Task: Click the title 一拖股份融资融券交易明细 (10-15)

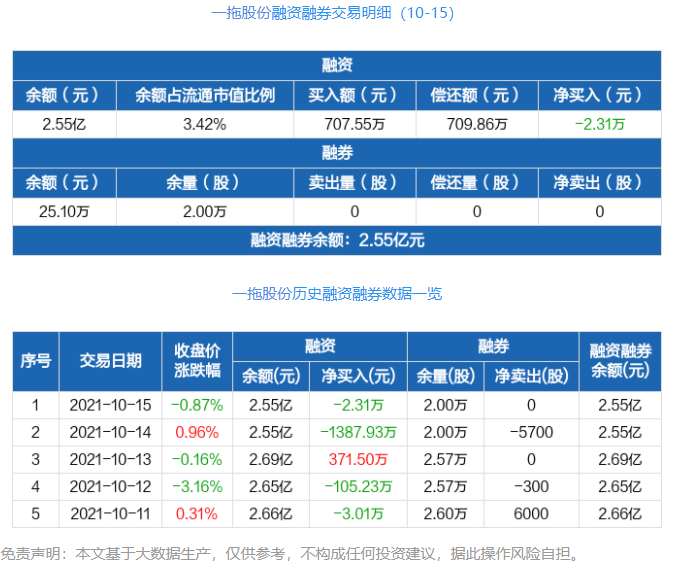Action: click(x=333, y=13)
